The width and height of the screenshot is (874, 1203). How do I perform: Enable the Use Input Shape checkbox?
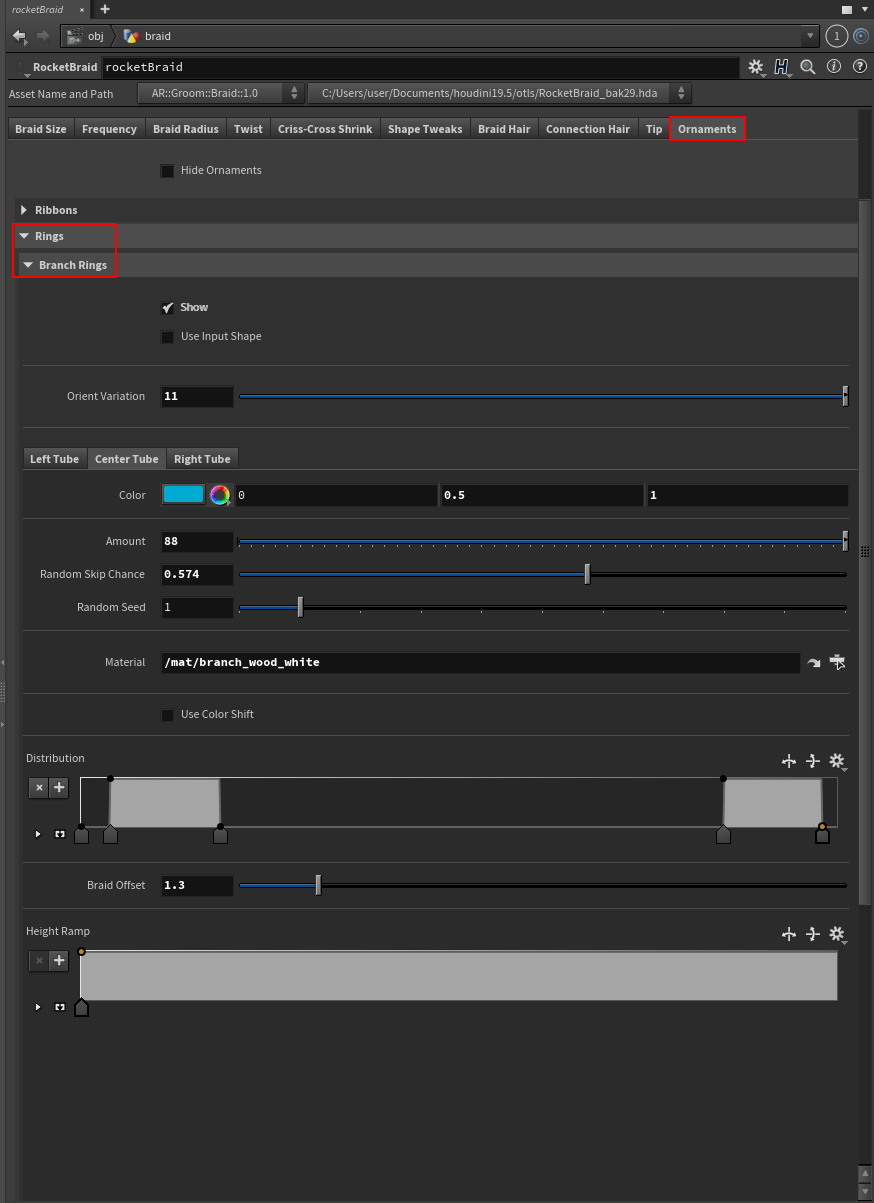point(167,337)
